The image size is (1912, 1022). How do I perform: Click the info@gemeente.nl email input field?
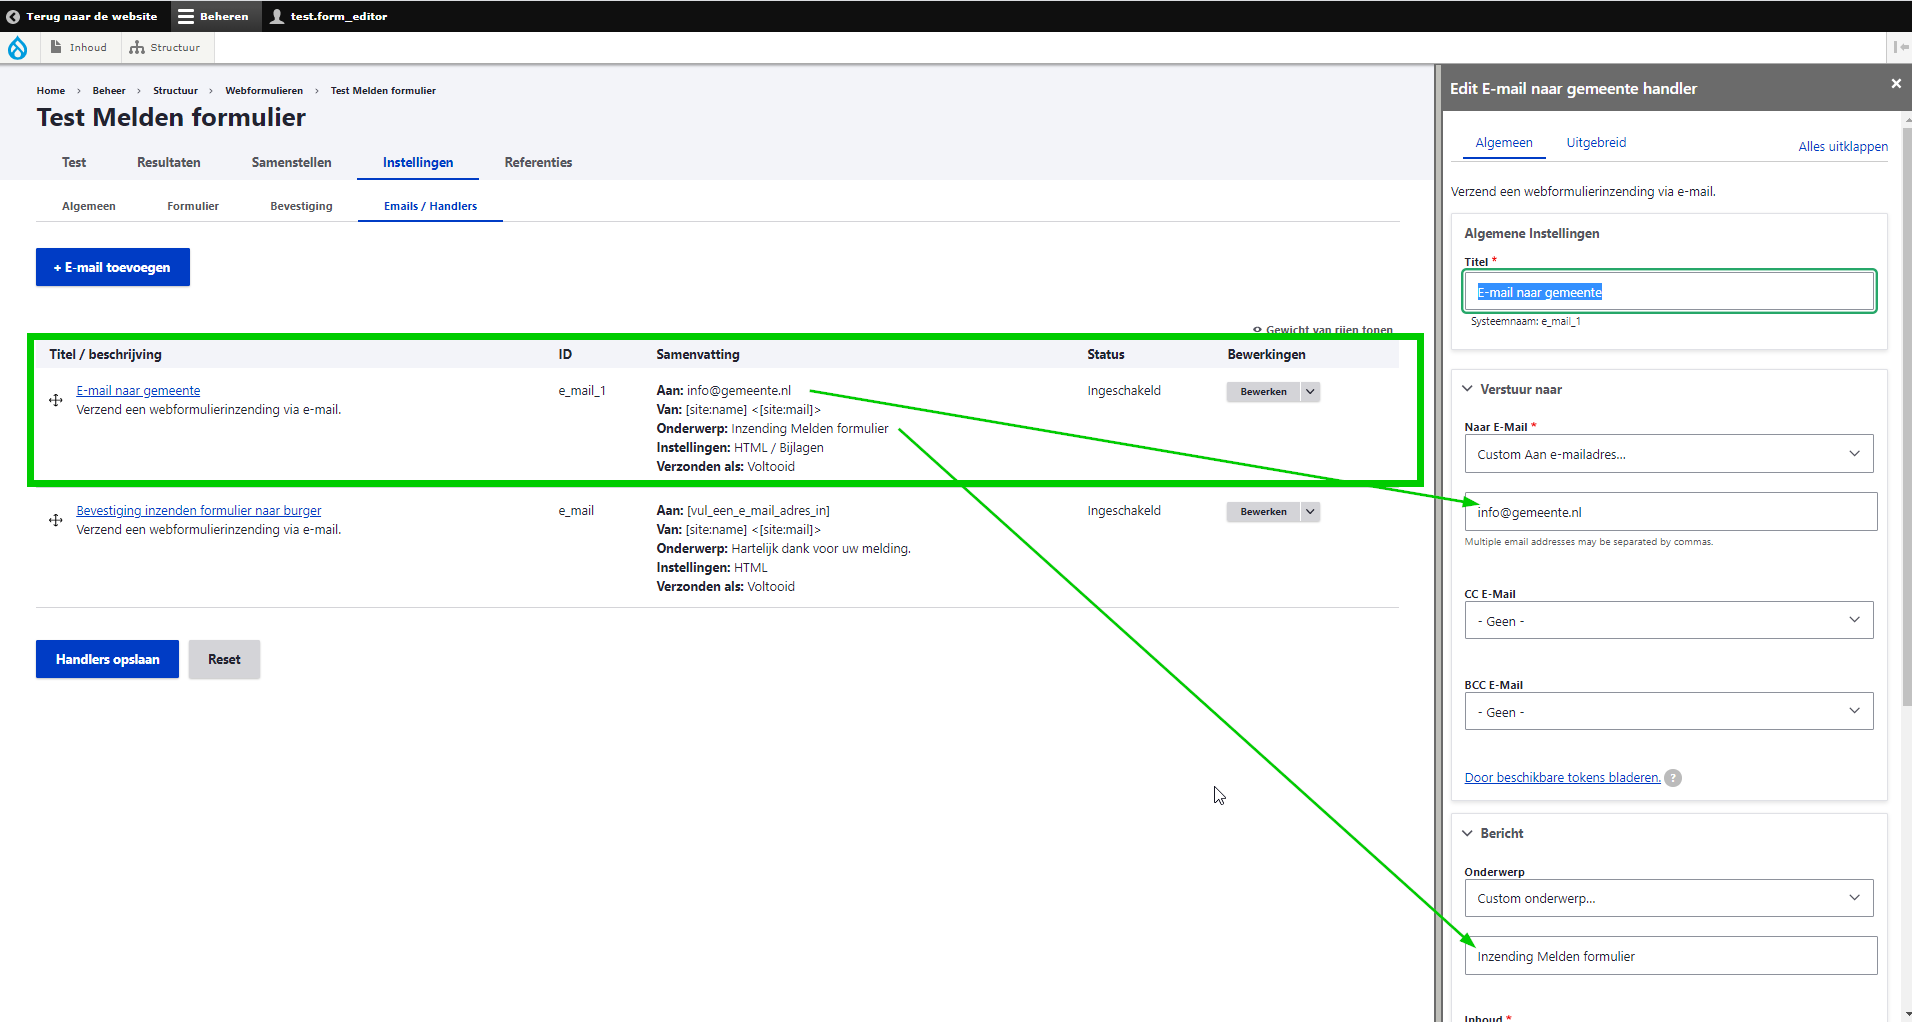tap(1670, 512)
